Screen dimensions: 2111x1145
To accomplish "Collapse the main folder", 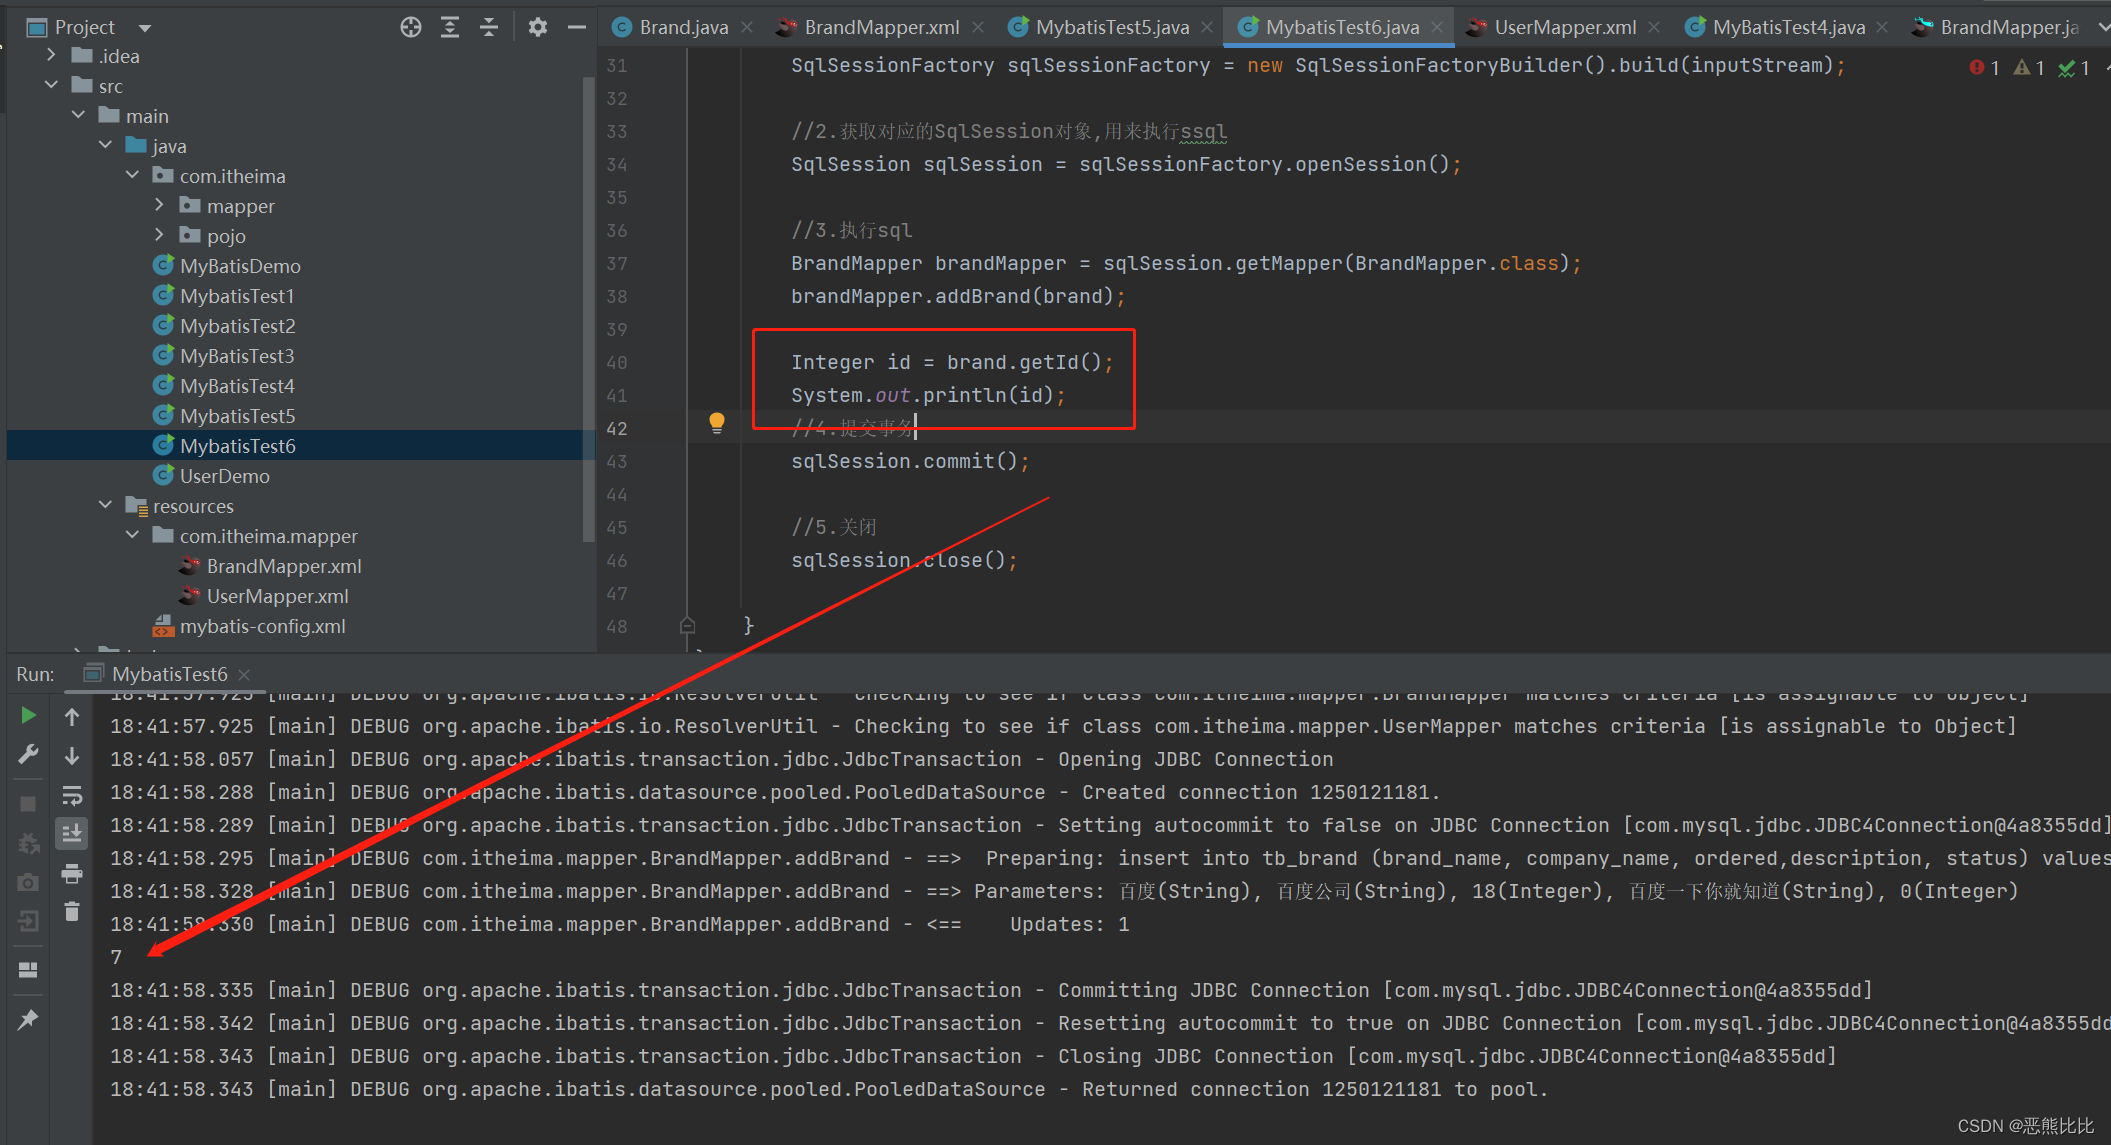I will [x=79, y=116].
